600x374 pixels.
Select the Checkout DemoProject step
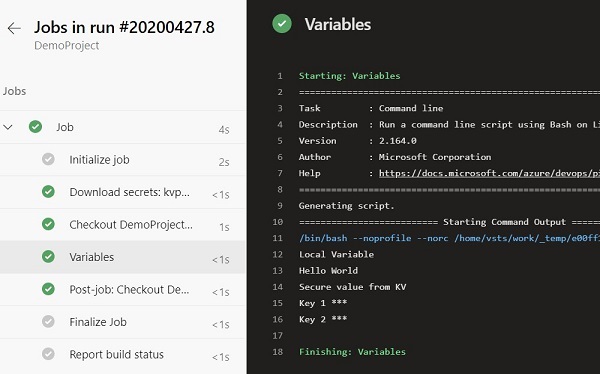point(122,225)
